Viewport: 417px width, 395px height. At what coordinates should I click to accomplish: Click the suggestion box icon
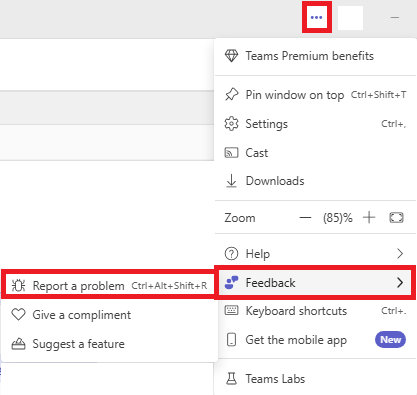coord(18,344)
